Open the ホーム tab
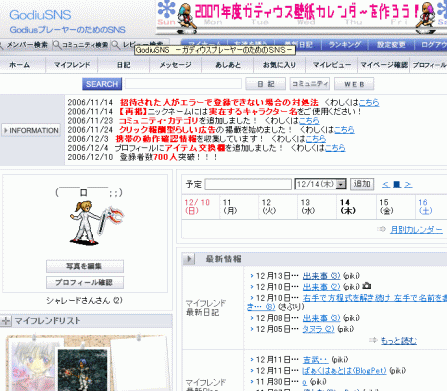 pos(19,65)
